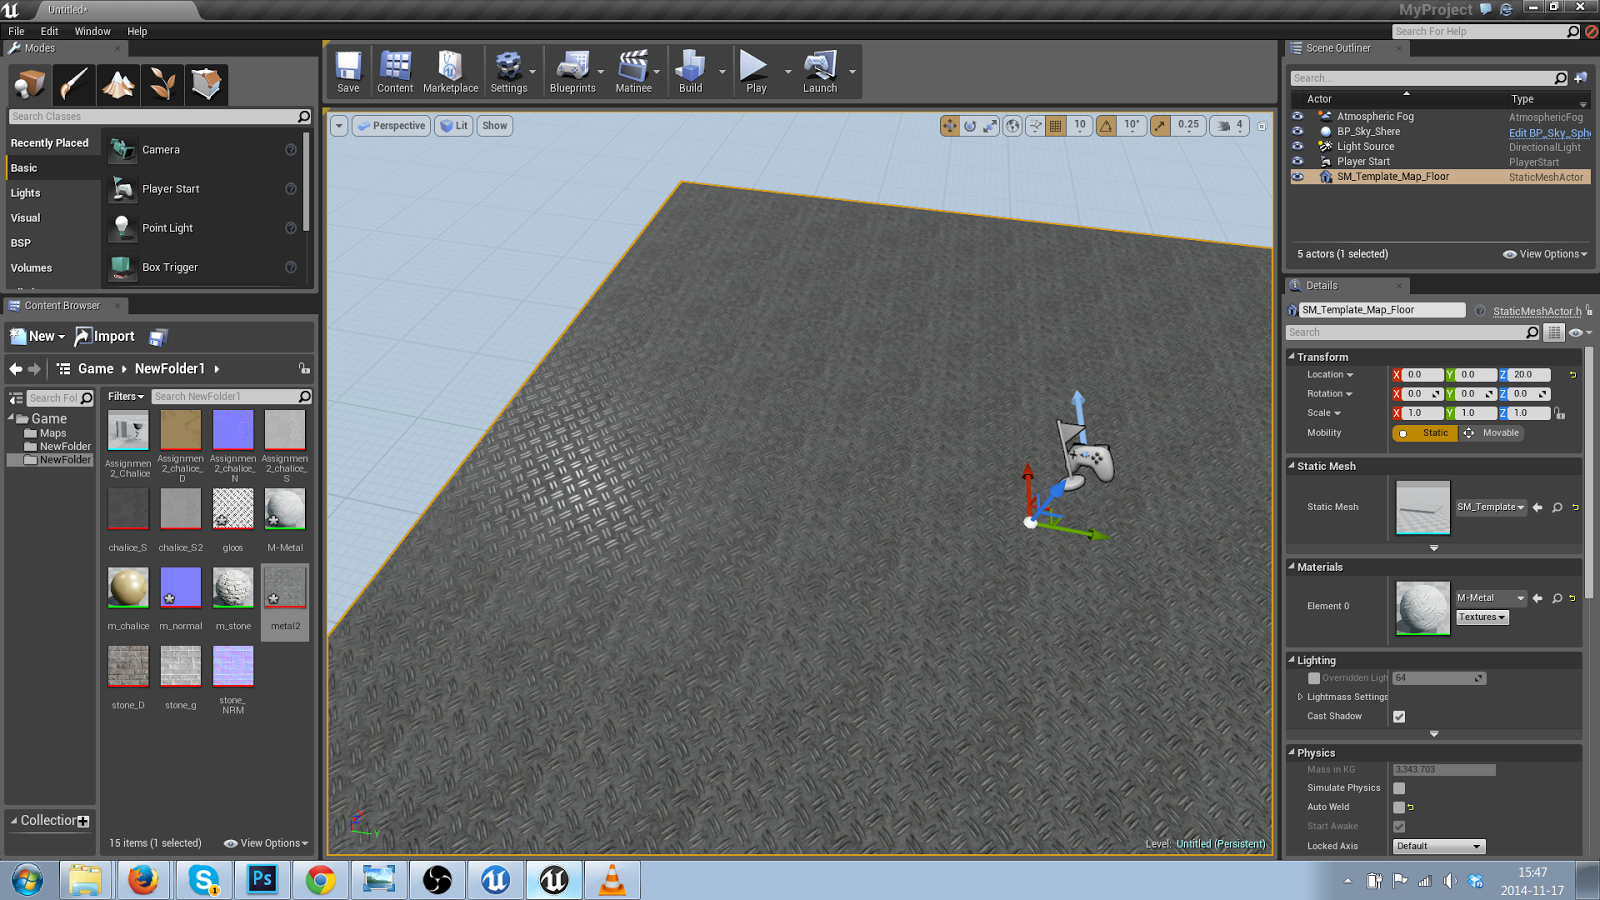
Task: Click the Launch toolbar icon
Action: (820, 72)
